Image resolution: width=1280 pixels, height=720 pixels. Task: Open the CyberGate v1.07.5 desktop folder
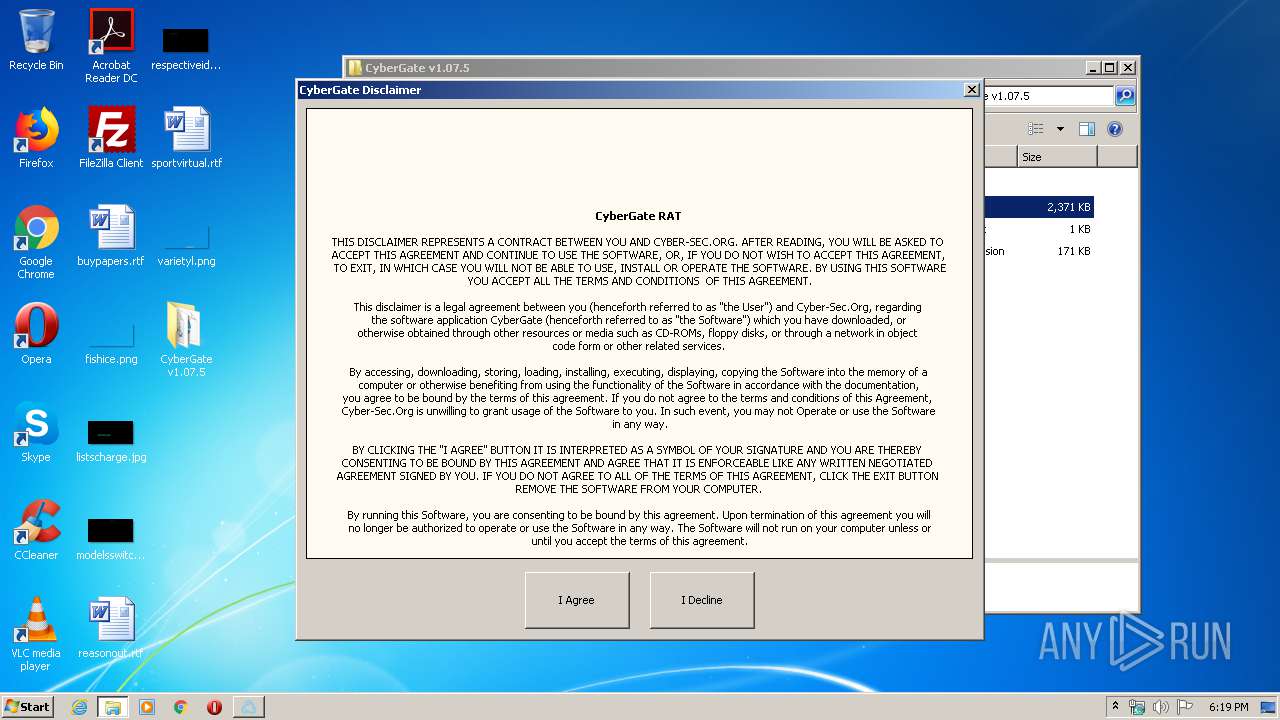coord(186,340)
